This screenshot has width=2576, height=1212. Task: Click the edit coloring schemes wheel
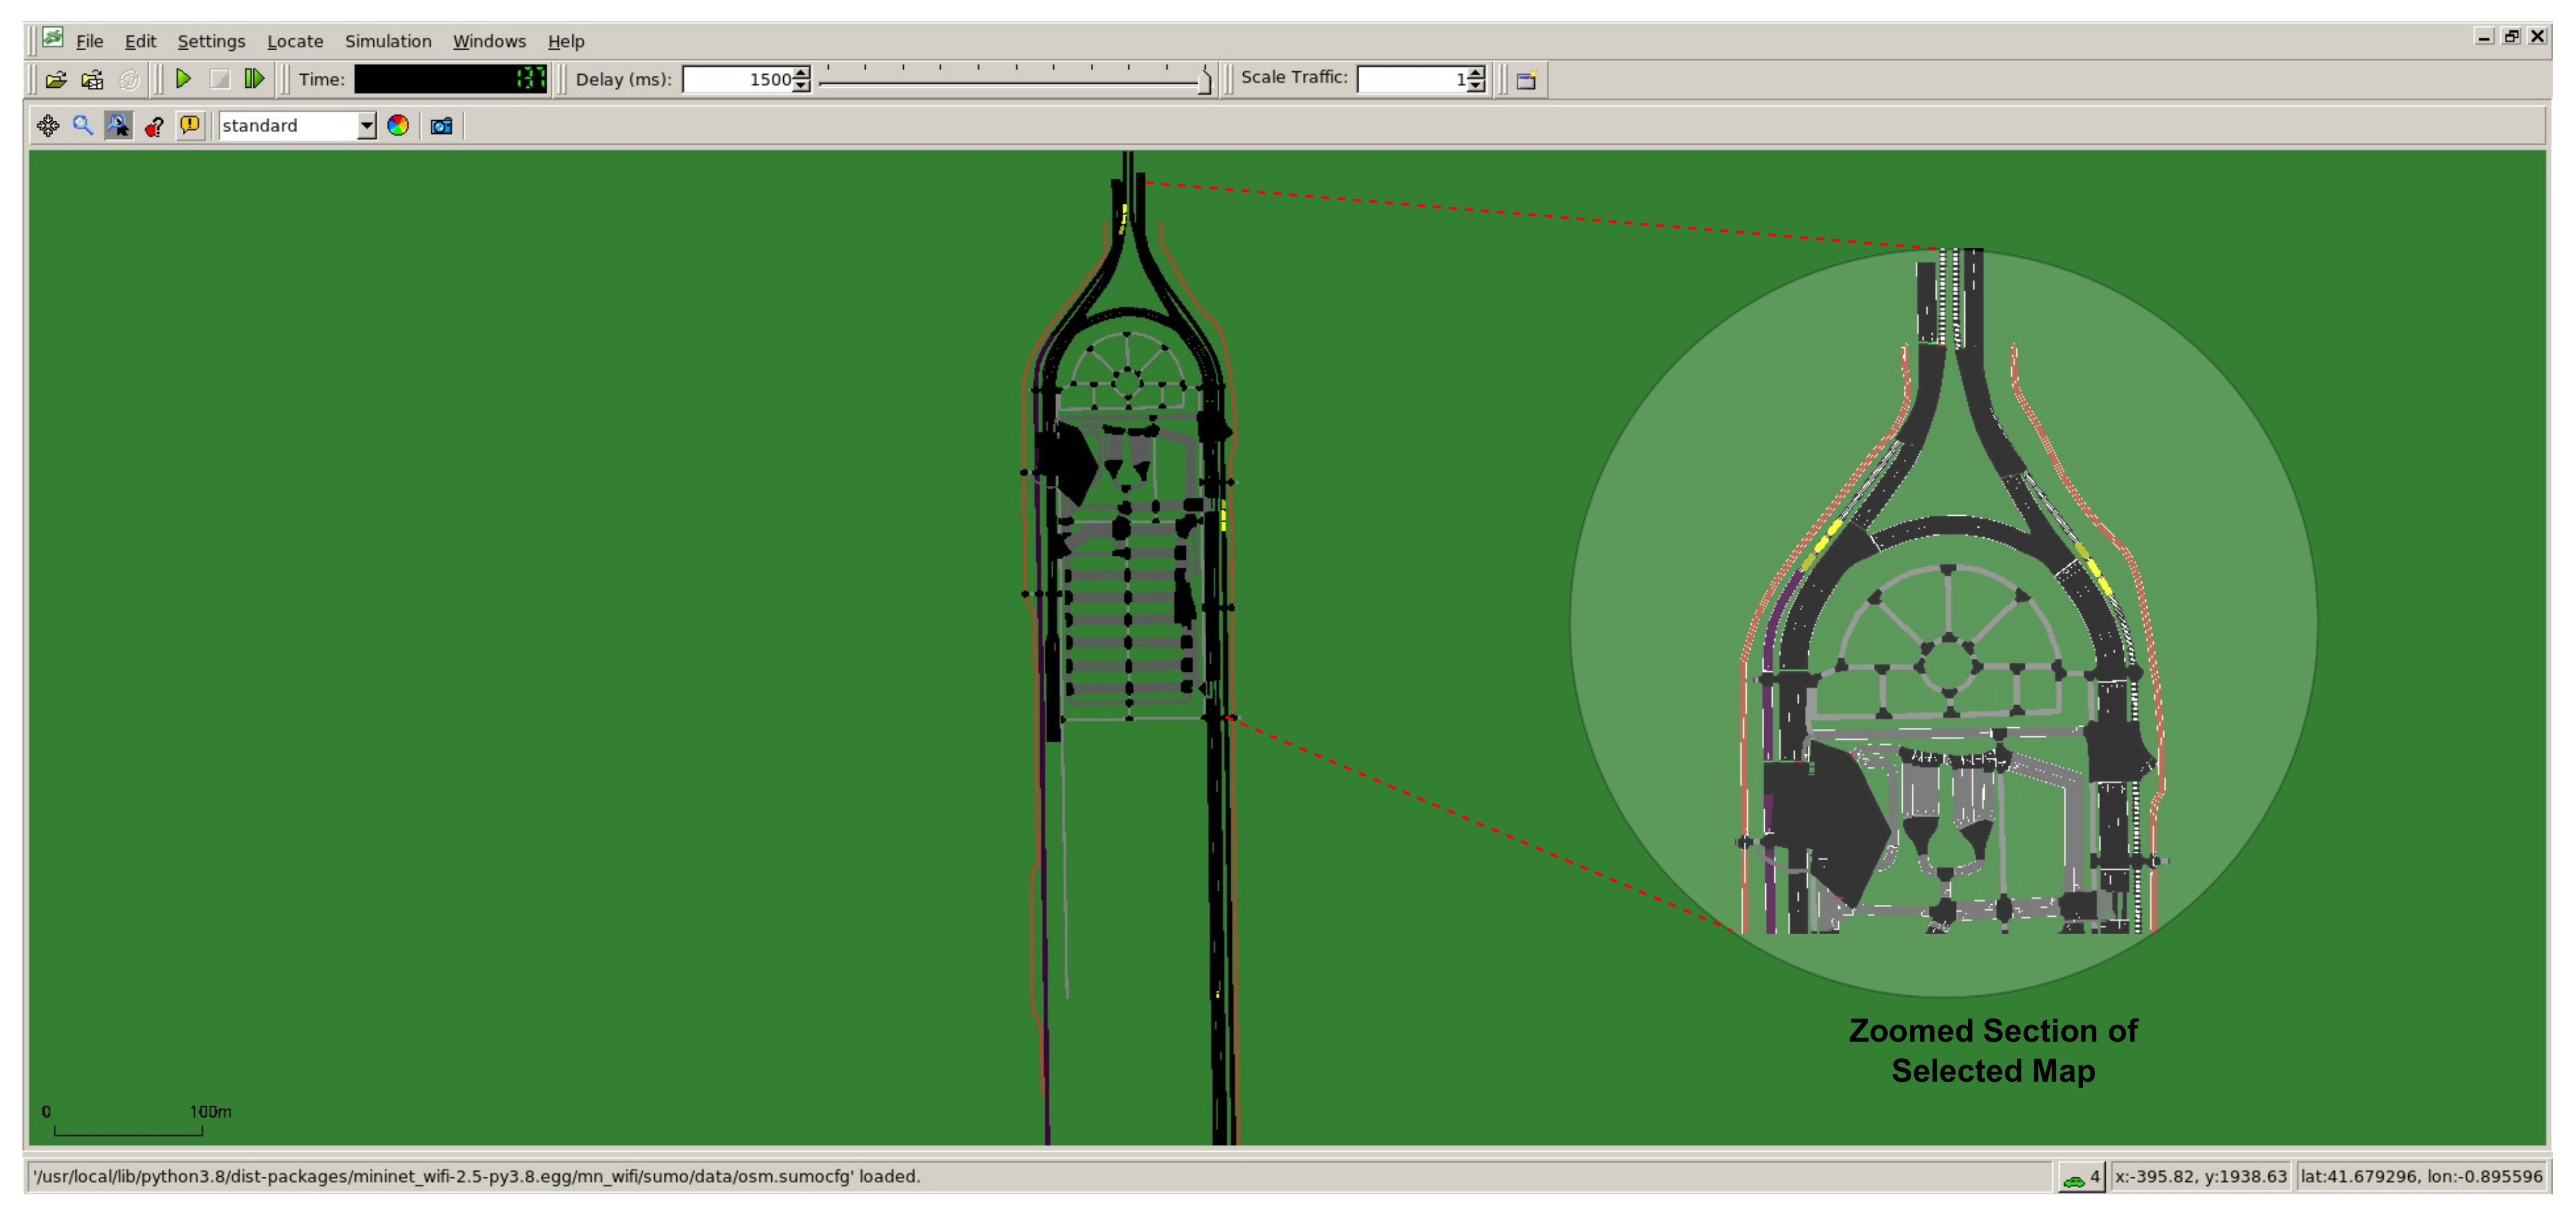point(398,126)
